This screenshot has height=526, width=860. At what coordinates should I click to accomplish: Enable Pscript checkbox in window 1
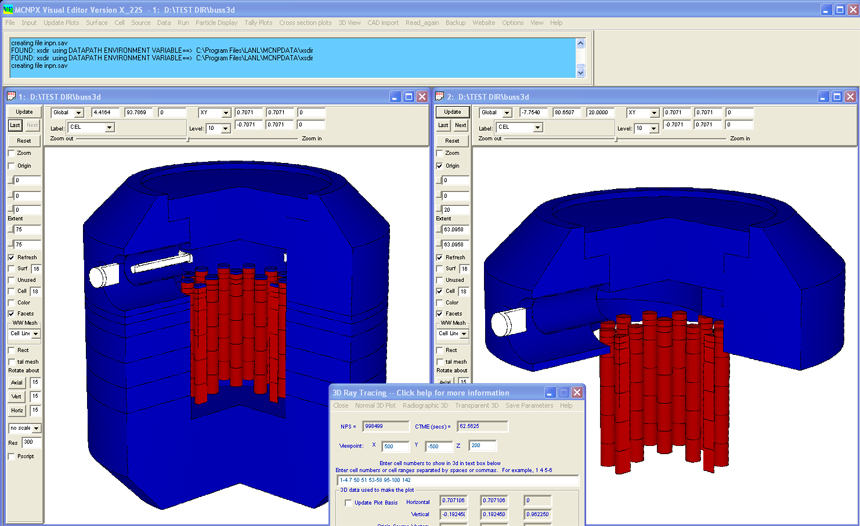point(12,456)
